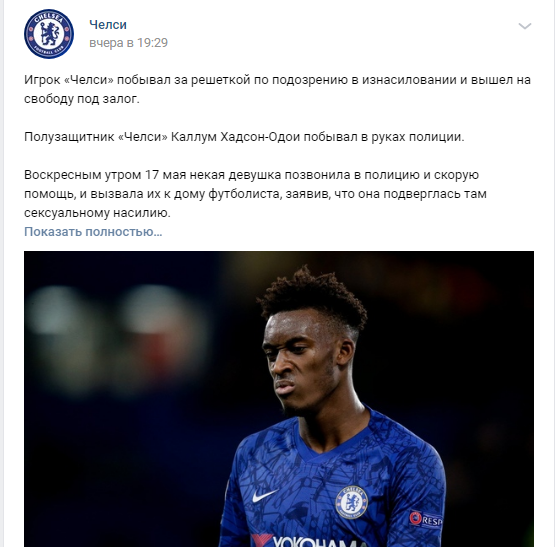555x547 pixels.
Task: Click the player's face in the photo
Action: (x=302, y=363)
